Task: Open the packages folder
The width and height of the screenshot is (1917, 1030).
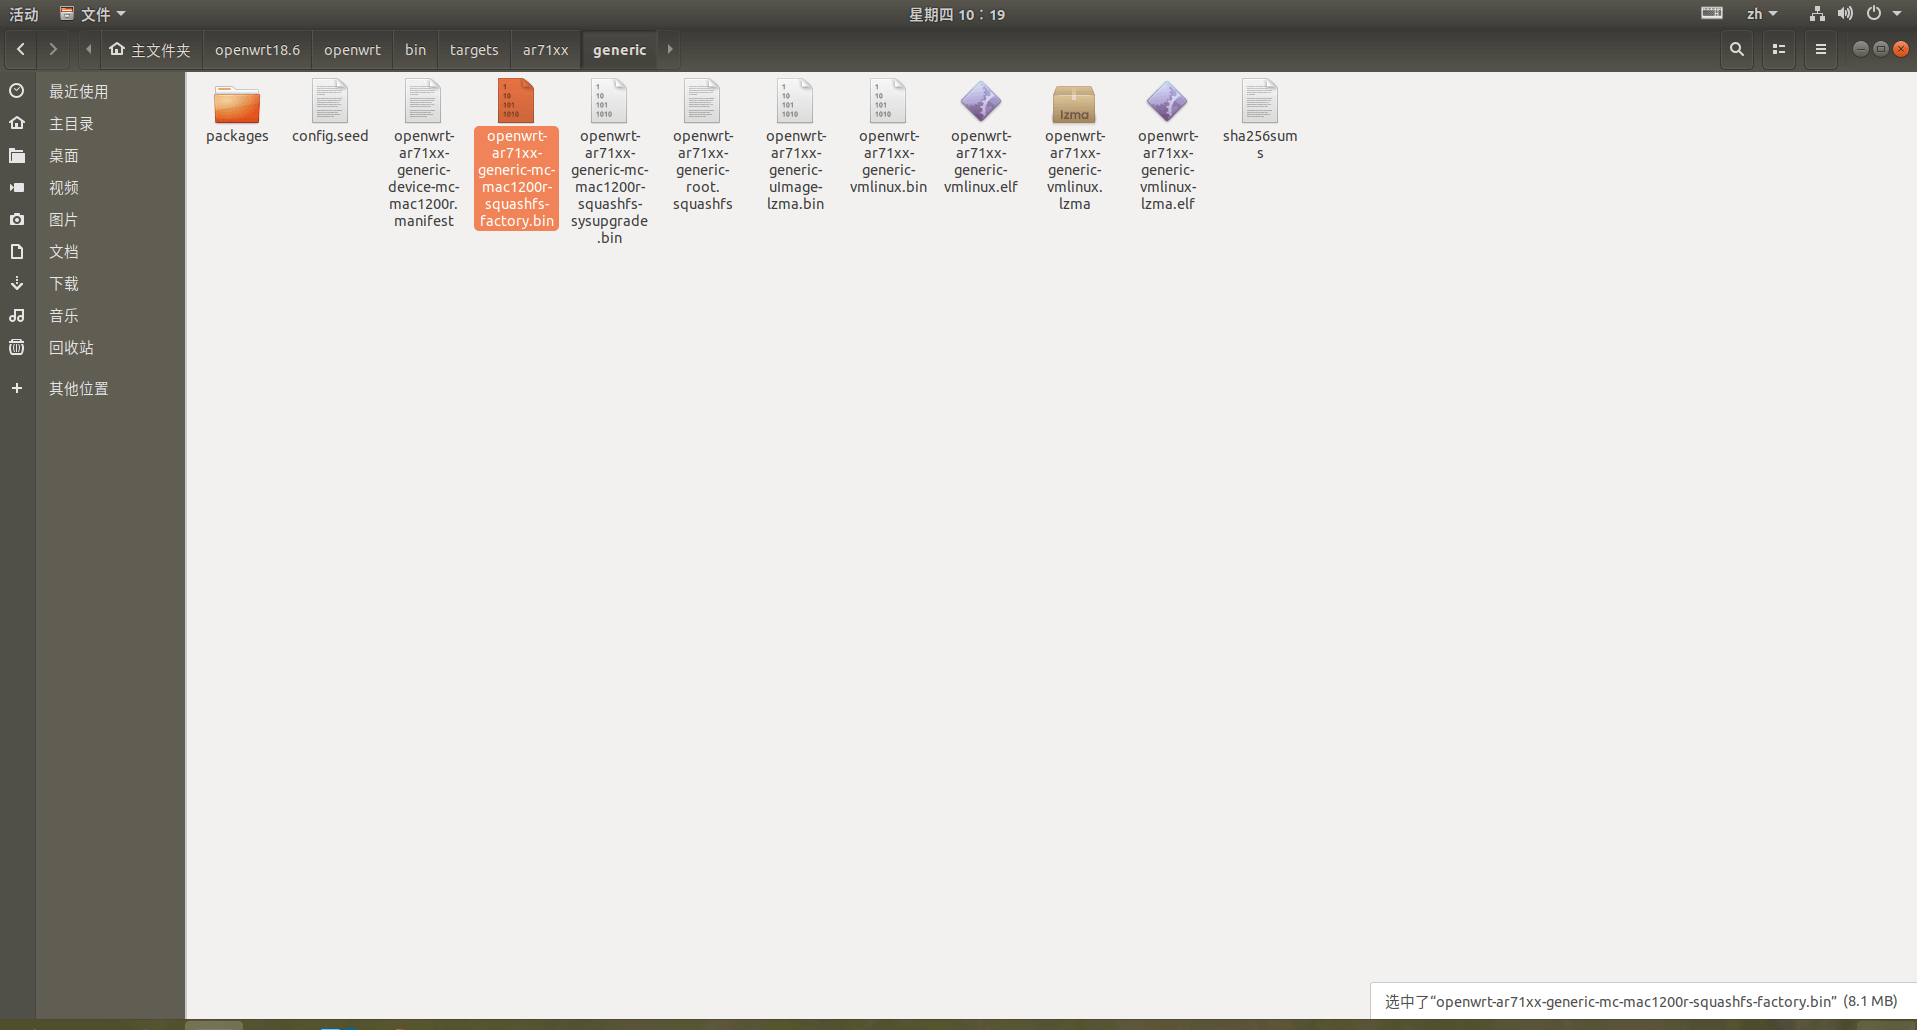Action: (237, 105)
